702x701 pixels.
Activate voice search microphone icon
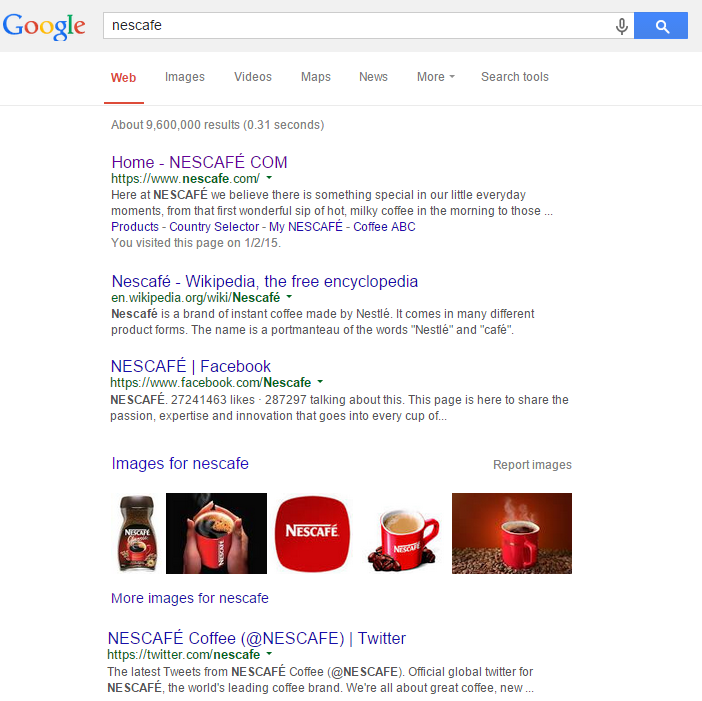click(621, 26)
